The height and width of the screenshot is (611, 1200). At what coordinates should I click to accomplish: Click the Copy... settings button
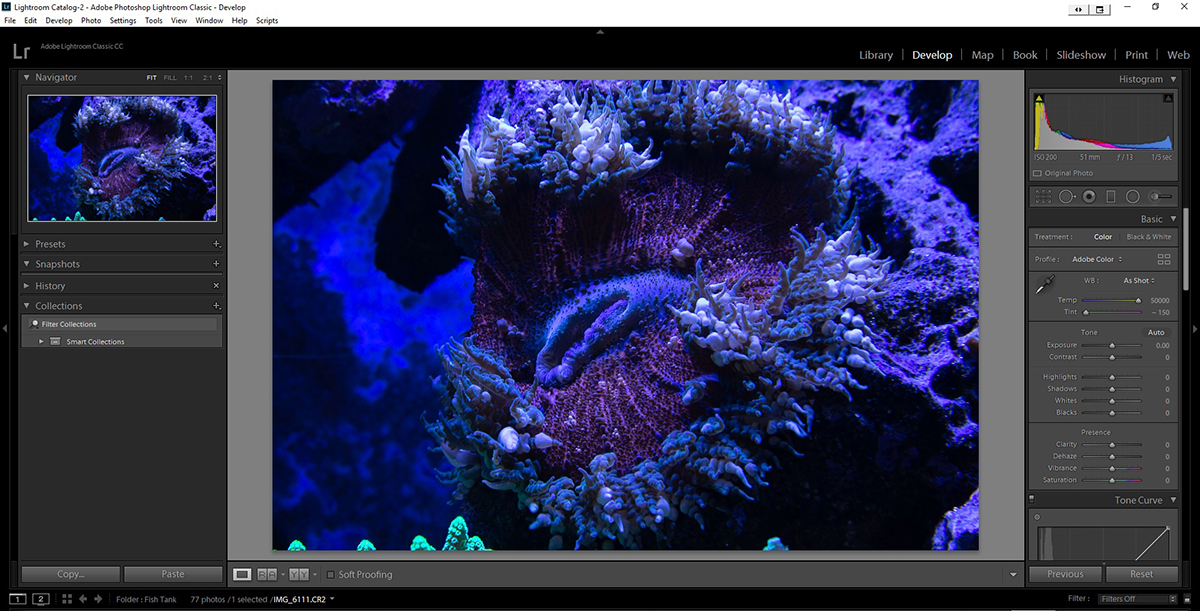pyautogui.click(x=71, y=574)
